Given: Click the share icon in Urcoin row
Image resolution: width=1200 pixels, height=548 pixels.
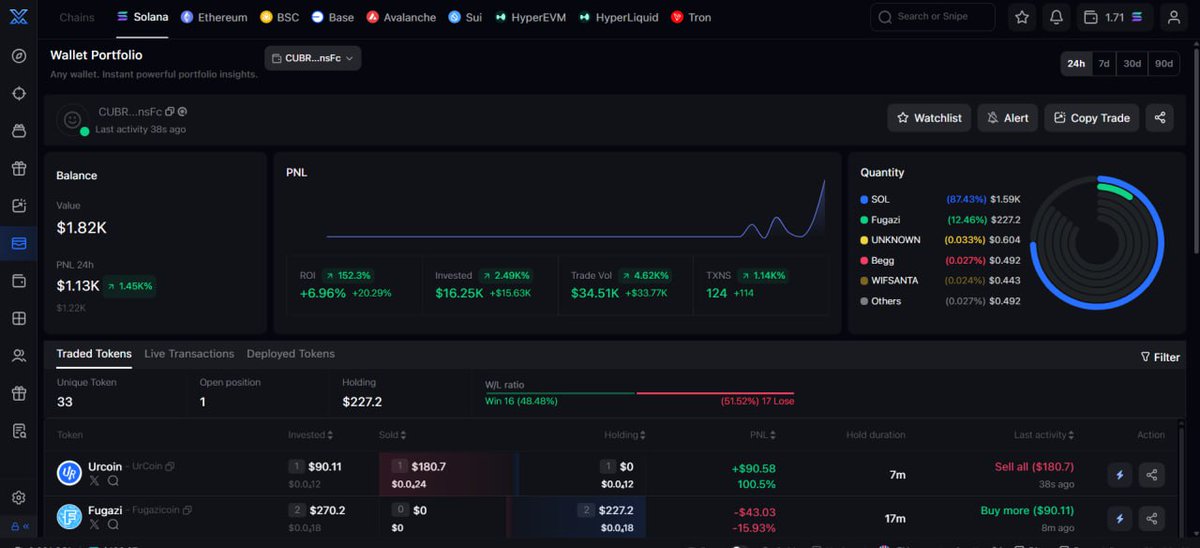Looking at the screenshot, I should tap(1152, 475).
